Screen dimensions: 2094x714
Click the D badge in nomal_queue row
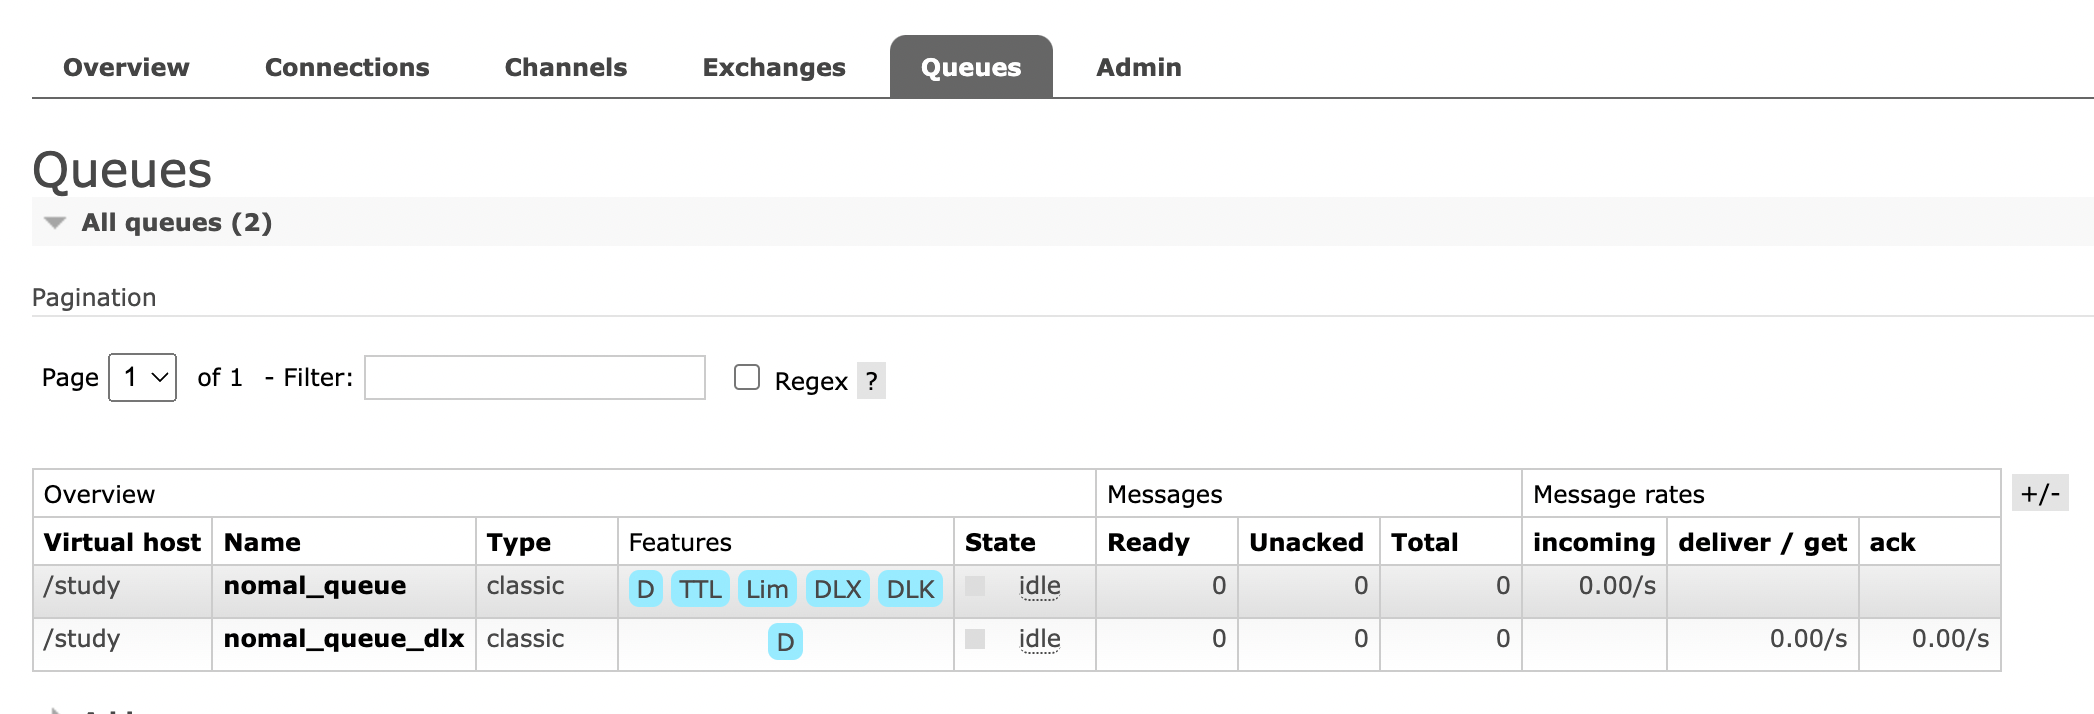[x=645, y=589]
